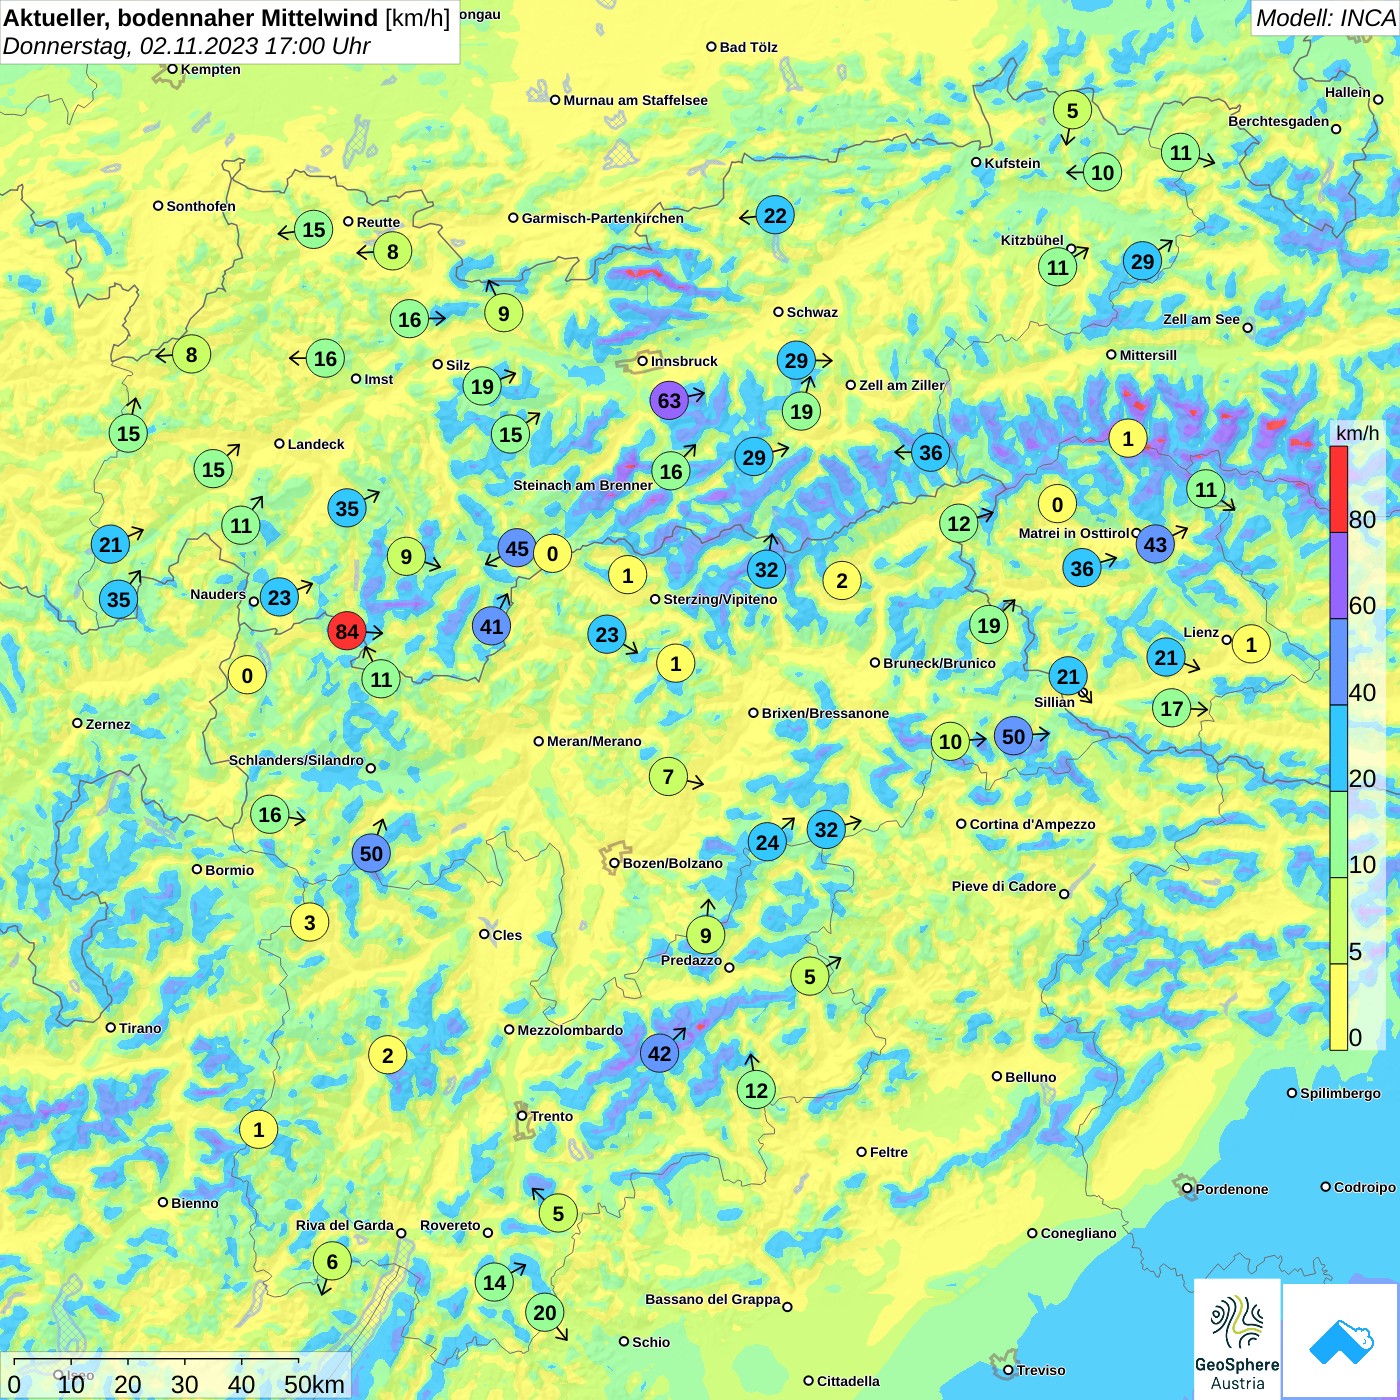The image size is (1400, 1400).
Task: Select the Cortina d'Ampezzo label
Action: point(1032,824)
